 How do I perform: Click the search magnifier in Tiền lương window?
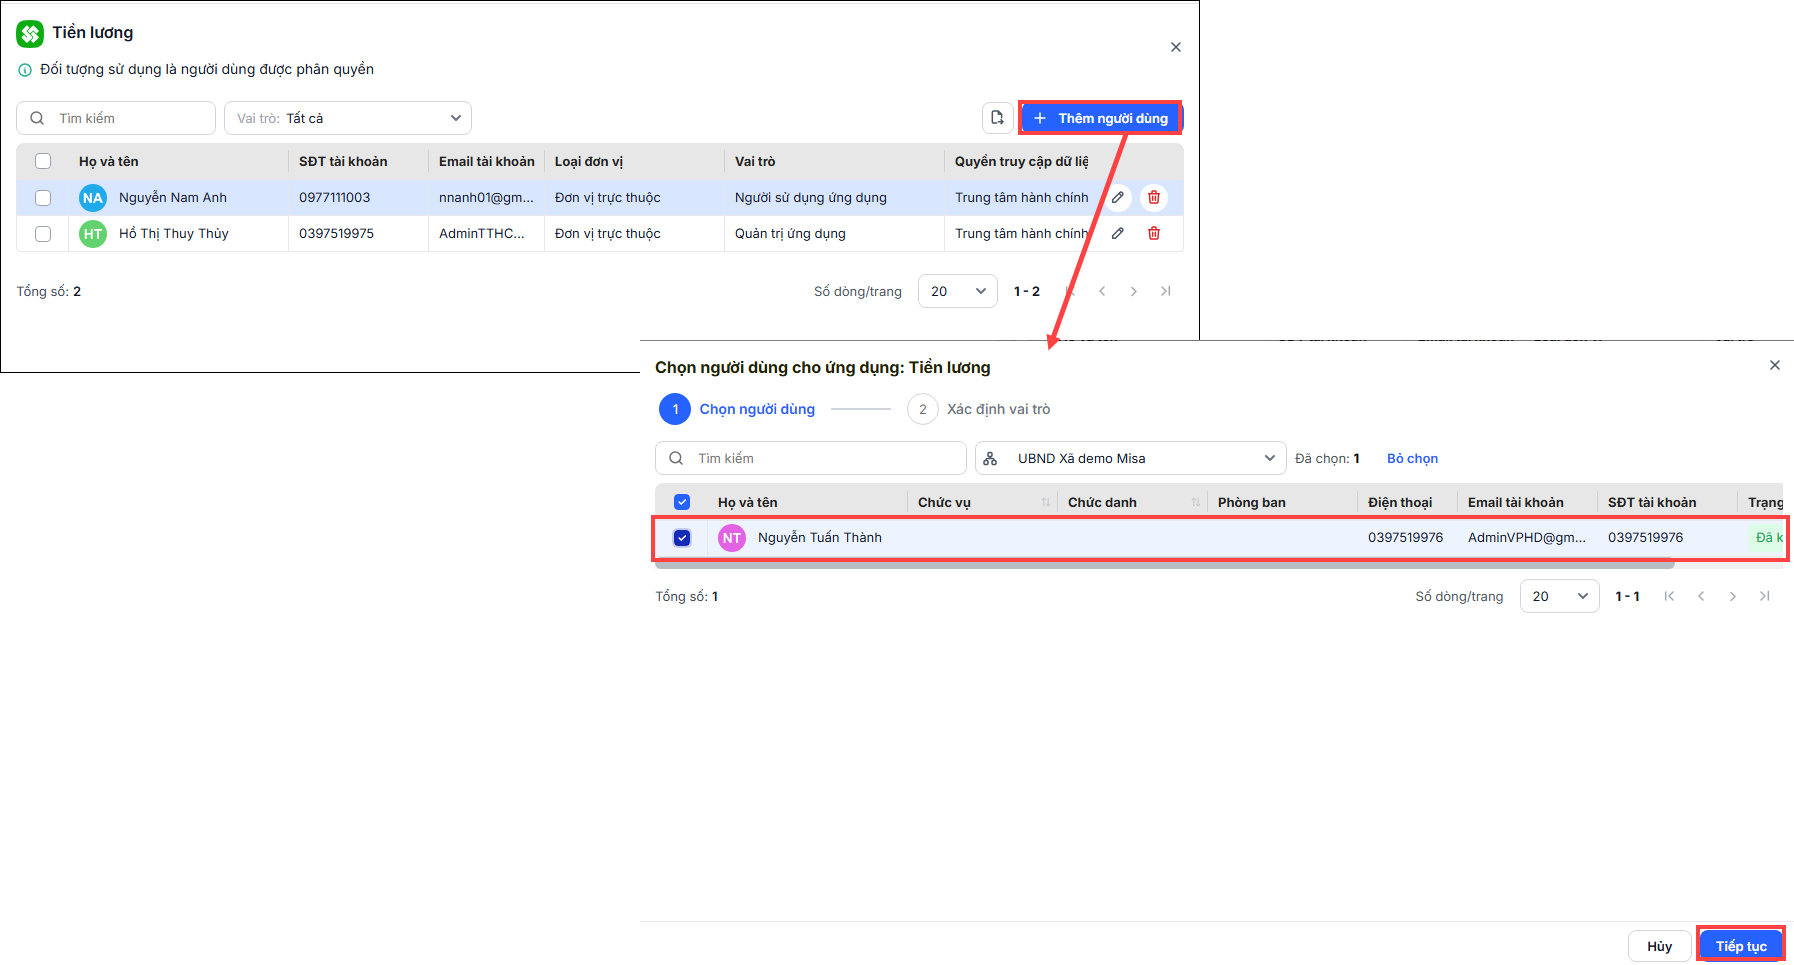point(37,118)
